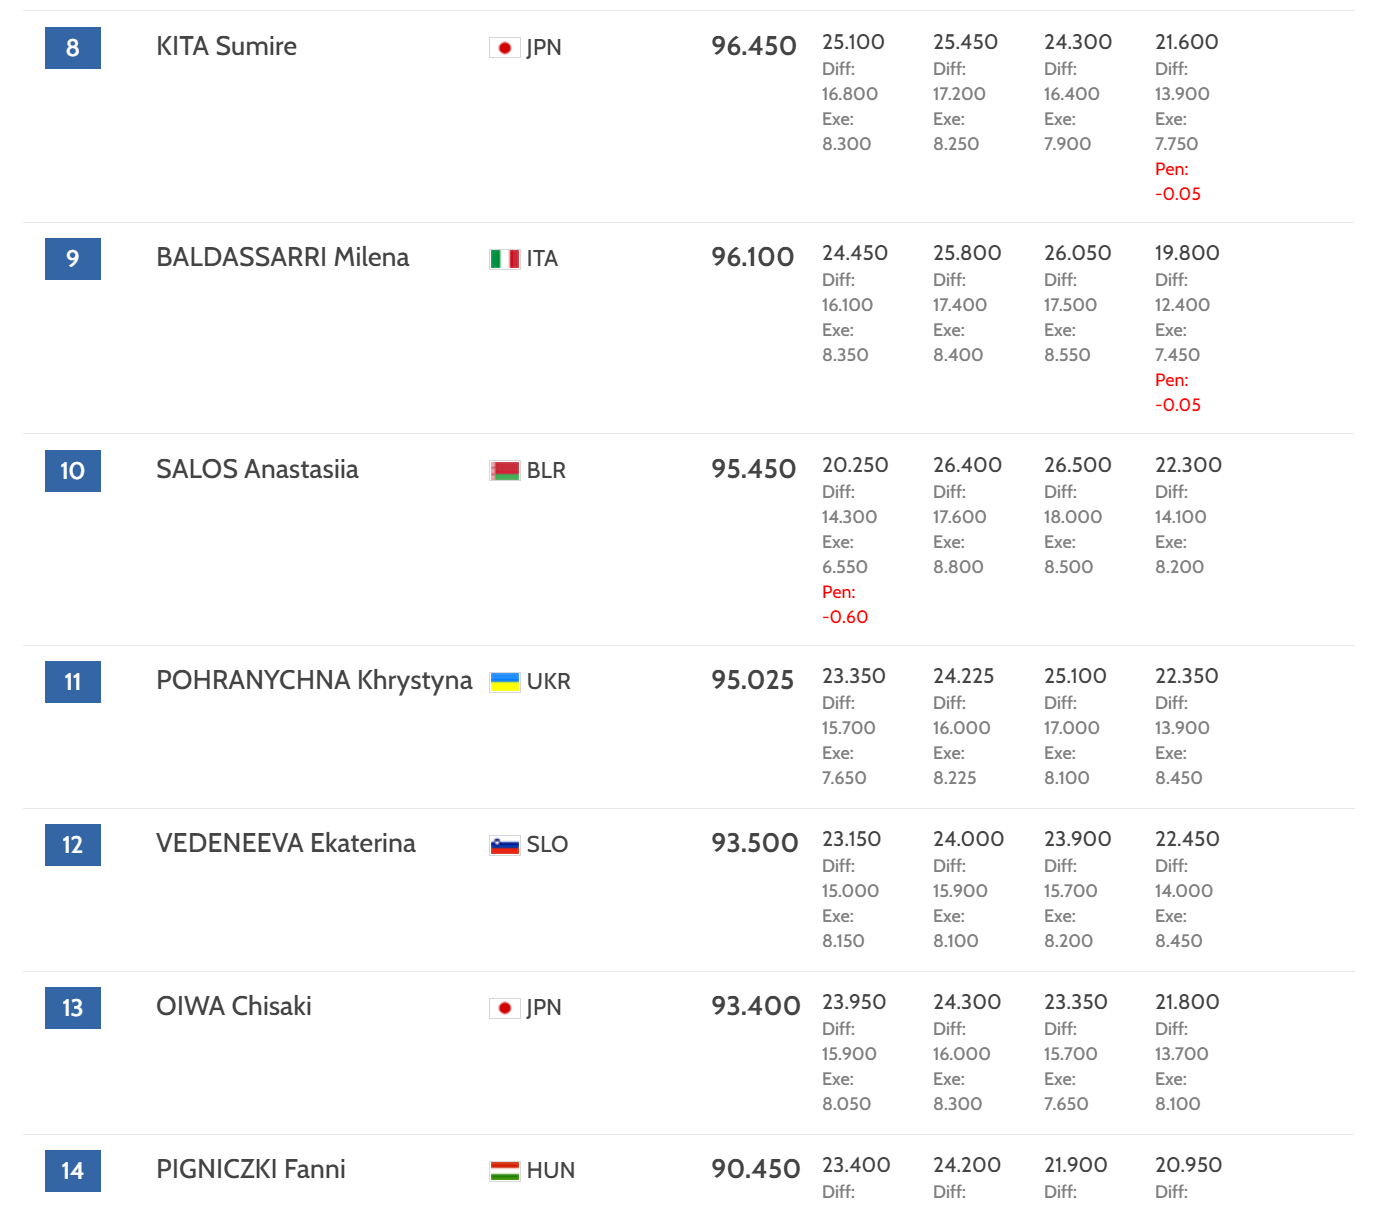Open OIWA Chisaki's name
Image resolution: width=1381 pixels, height=1207 pixels.
[233, 1007]
